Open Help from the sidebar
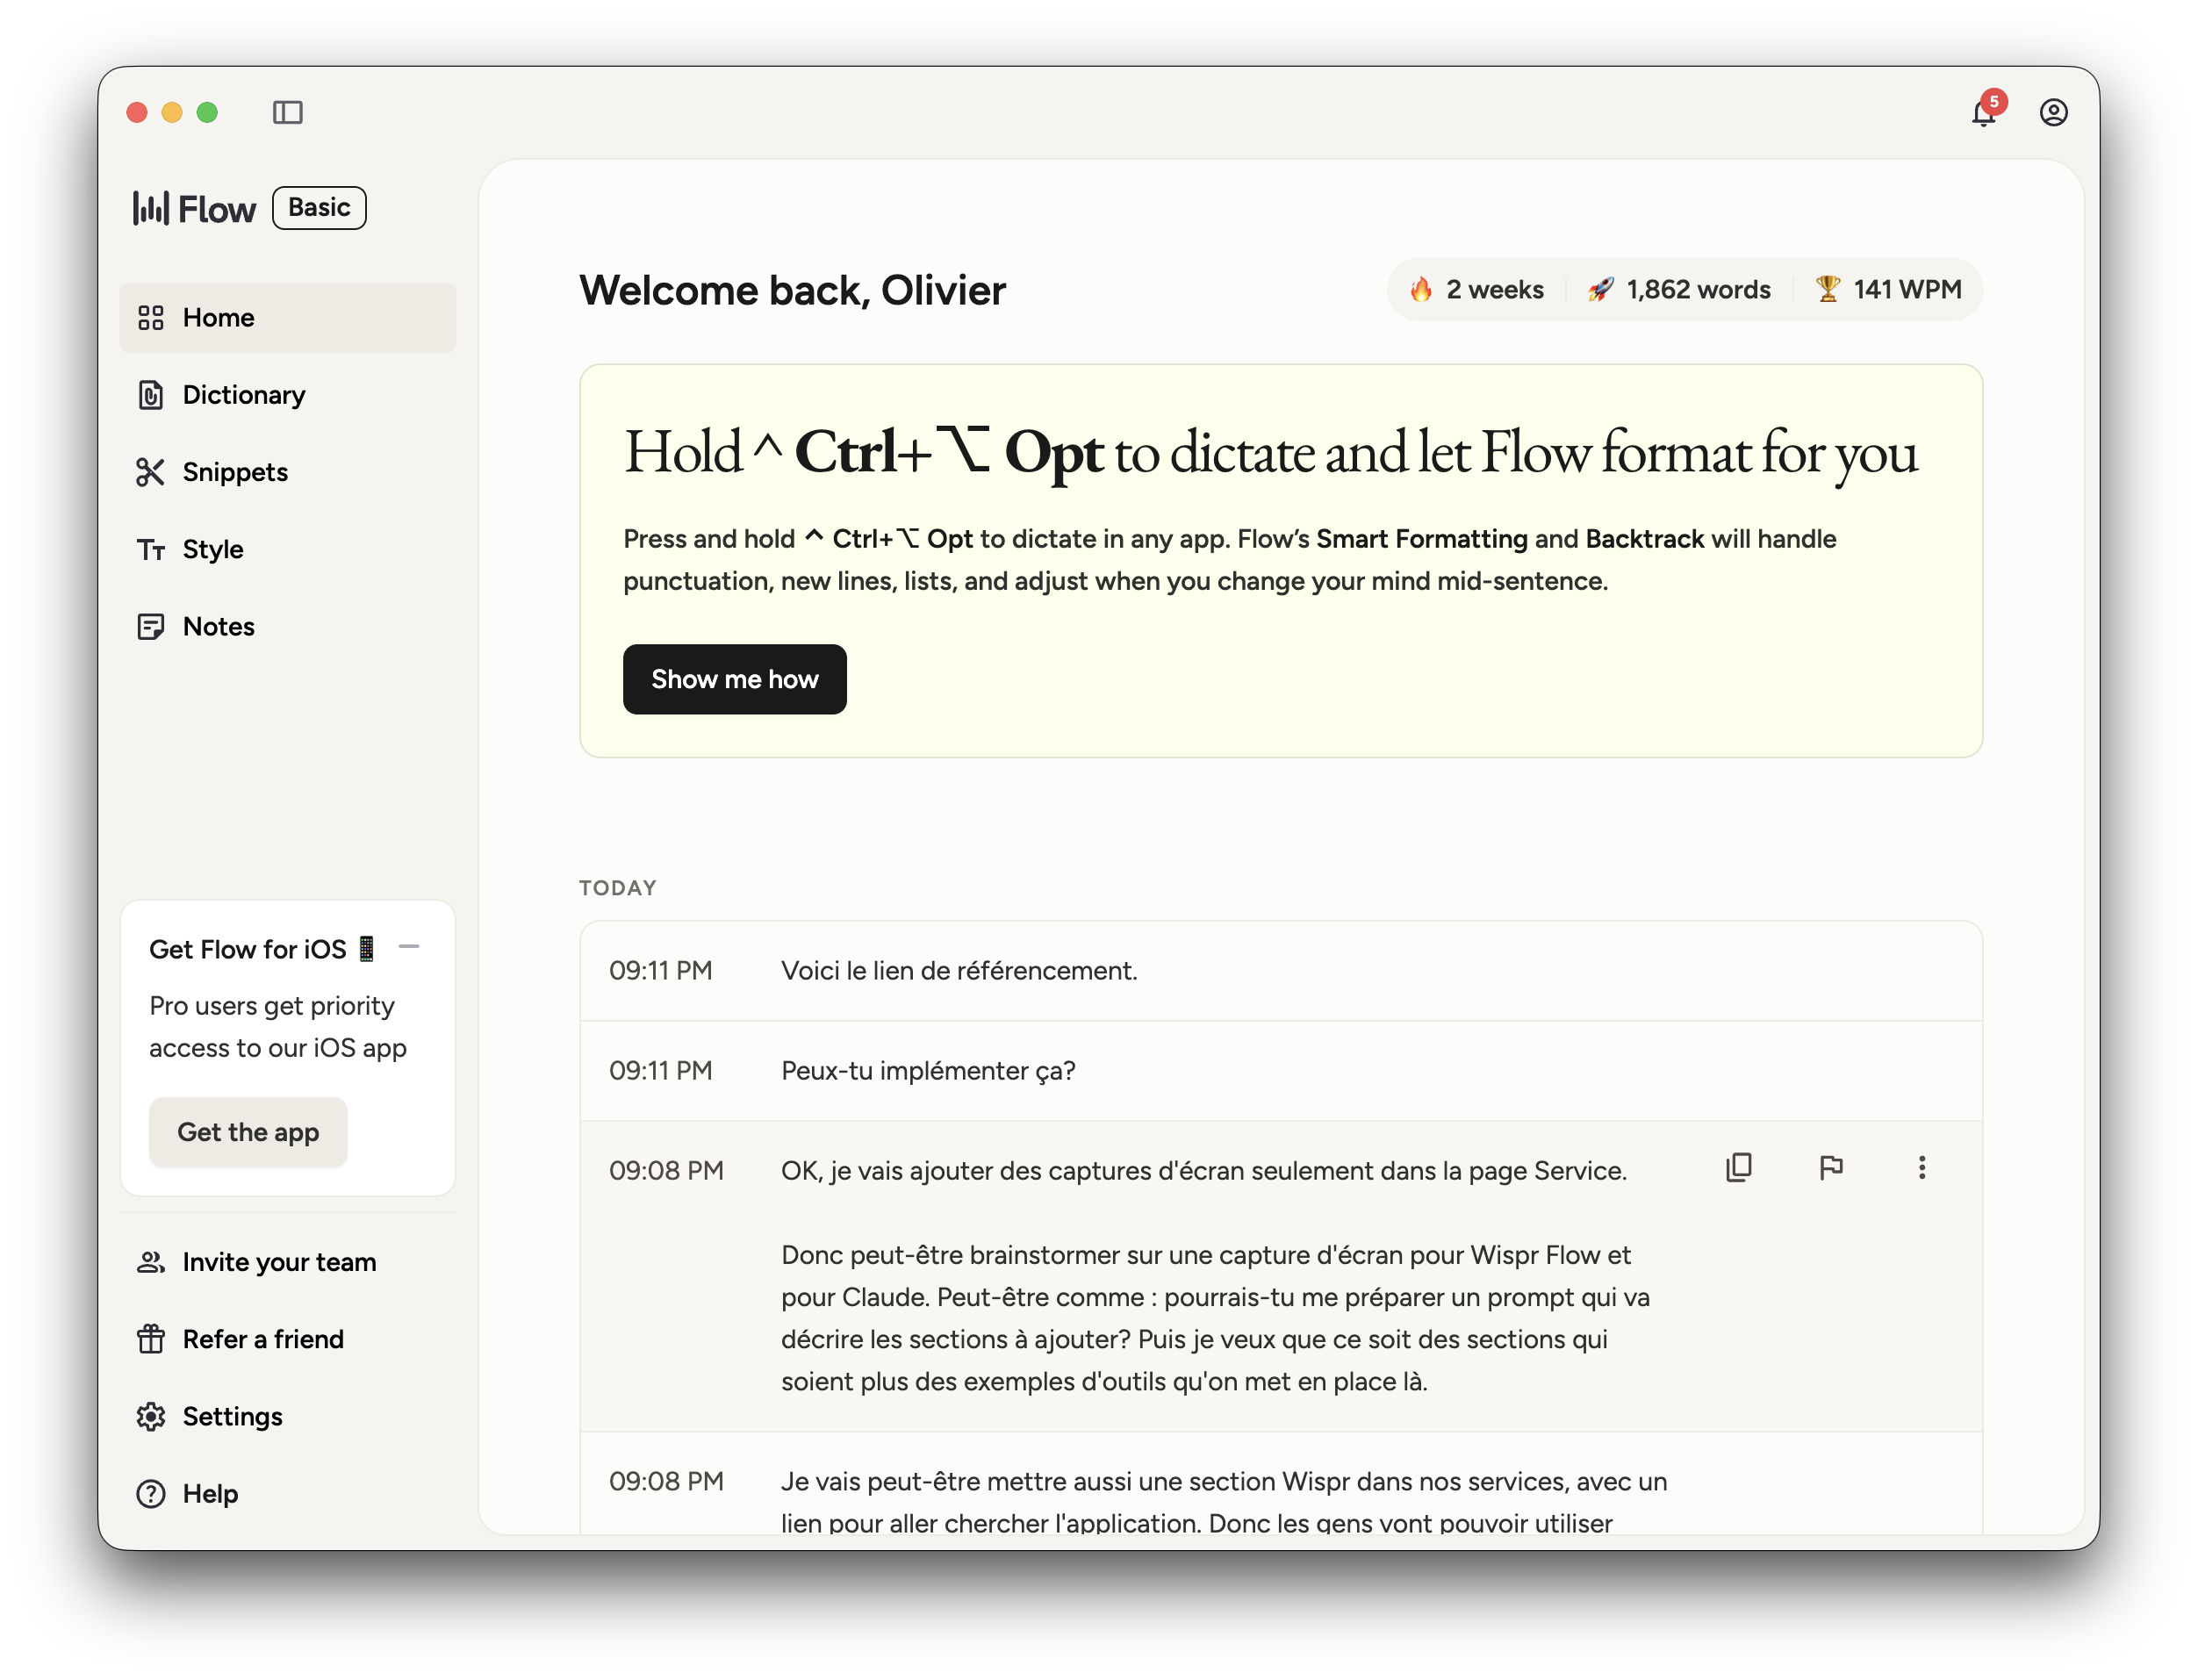This screenshot has height=1680, width=2198. (x=209, y=1493)
